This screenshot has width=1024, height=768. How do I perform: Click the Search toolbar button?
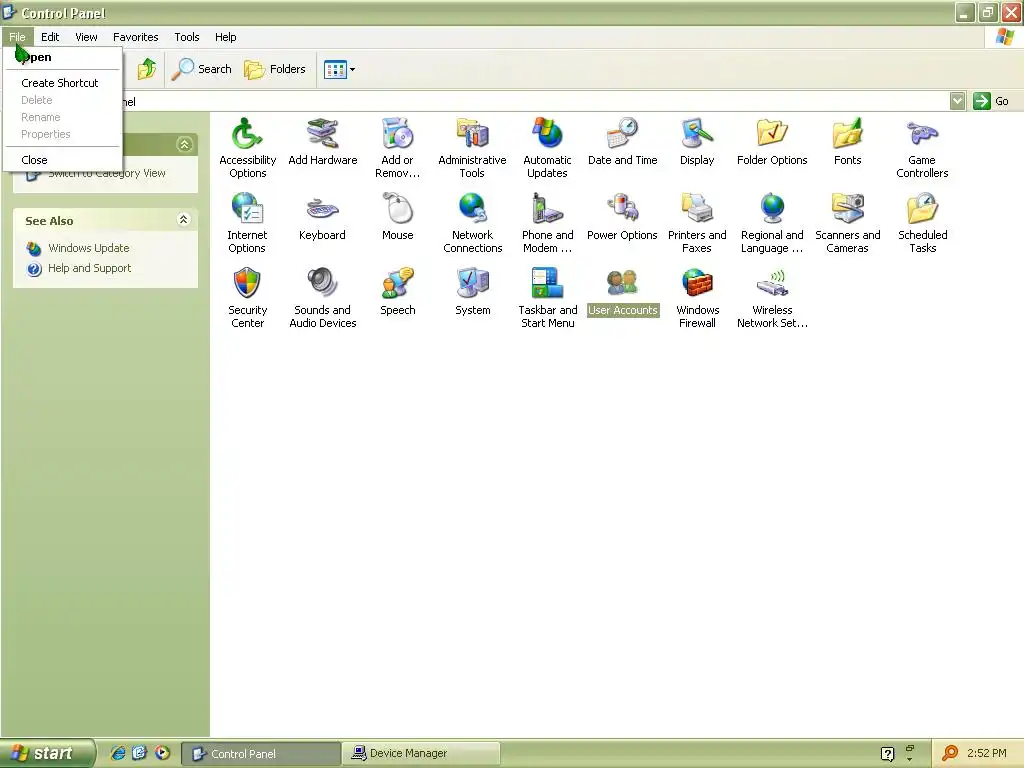(202, 69)
